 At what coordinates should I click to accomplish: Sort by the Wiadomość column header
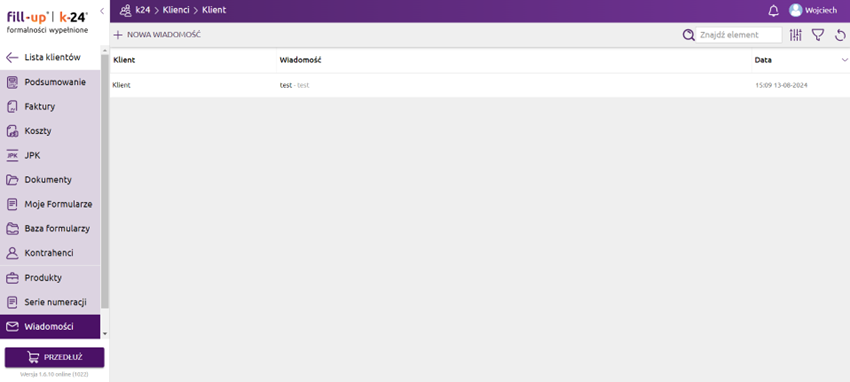(300, 60)
